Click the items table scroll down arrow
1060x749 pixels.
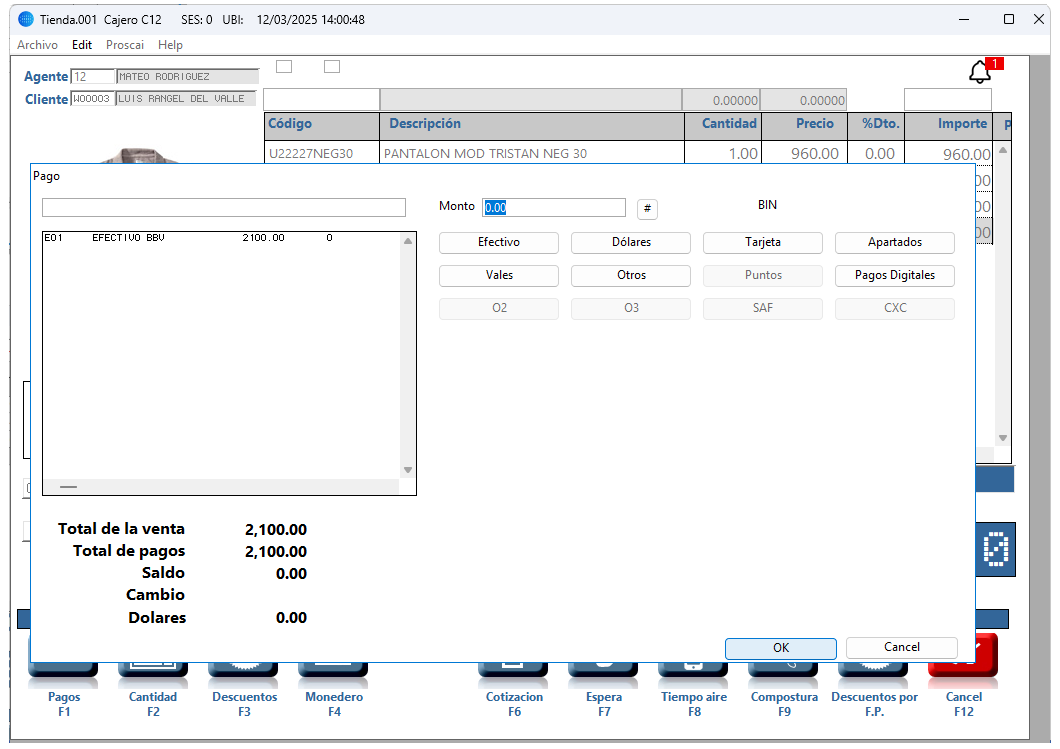tap(1003, 439)
